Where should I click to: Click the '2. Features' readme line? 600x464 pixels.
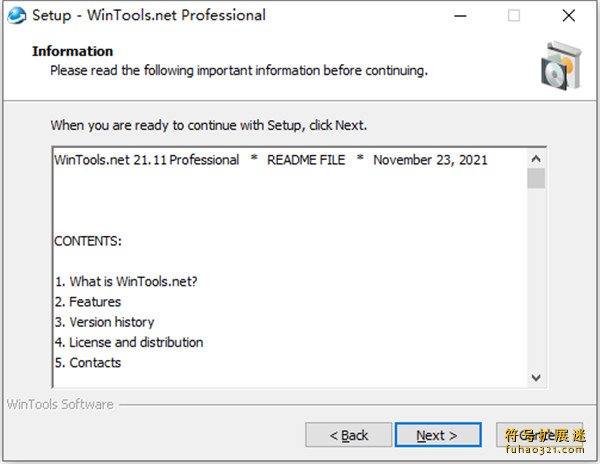(x=88, y=302)
